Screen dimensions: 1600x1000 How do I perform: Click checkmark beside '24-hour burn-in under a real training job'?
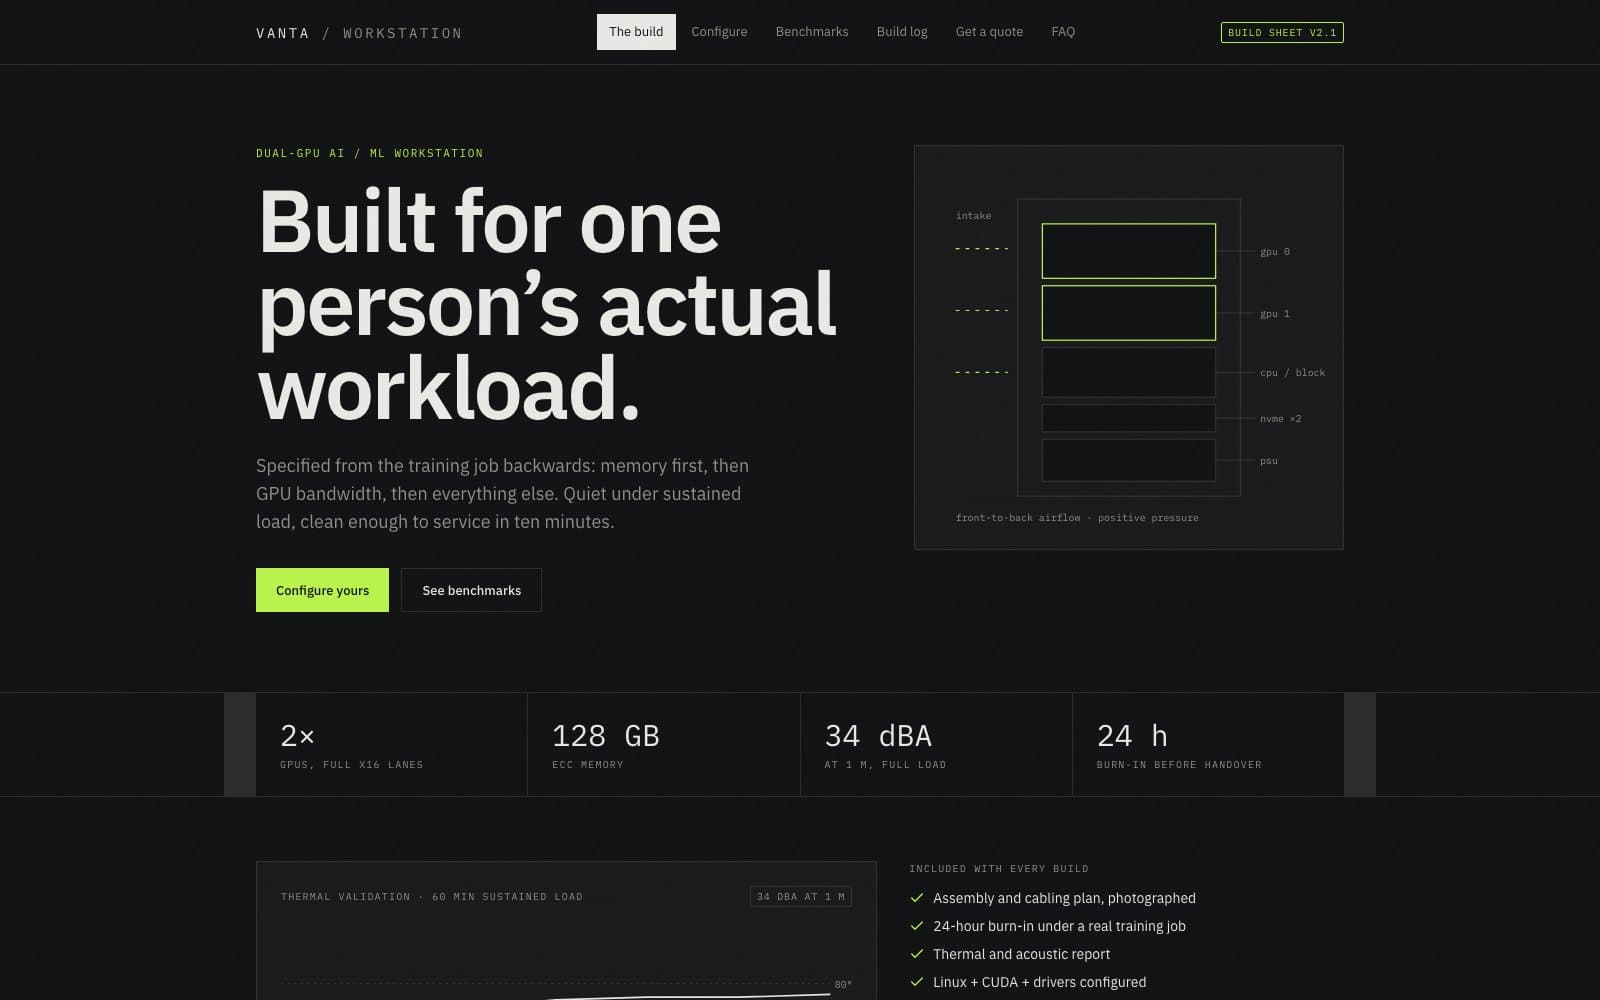[x=917, y=926]
